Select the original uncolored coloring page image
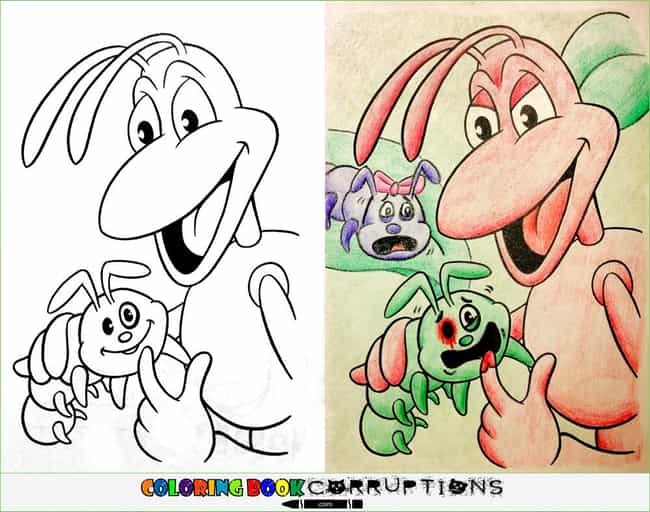This screenshot has width=650, height=512. click(x=163, y=237)
